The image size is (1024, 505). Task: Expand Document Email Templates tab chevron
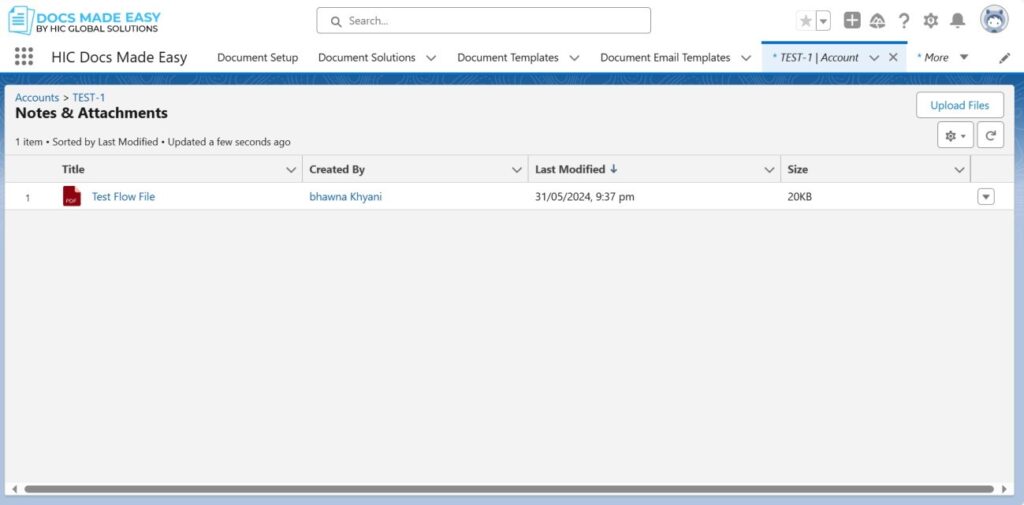746,58
